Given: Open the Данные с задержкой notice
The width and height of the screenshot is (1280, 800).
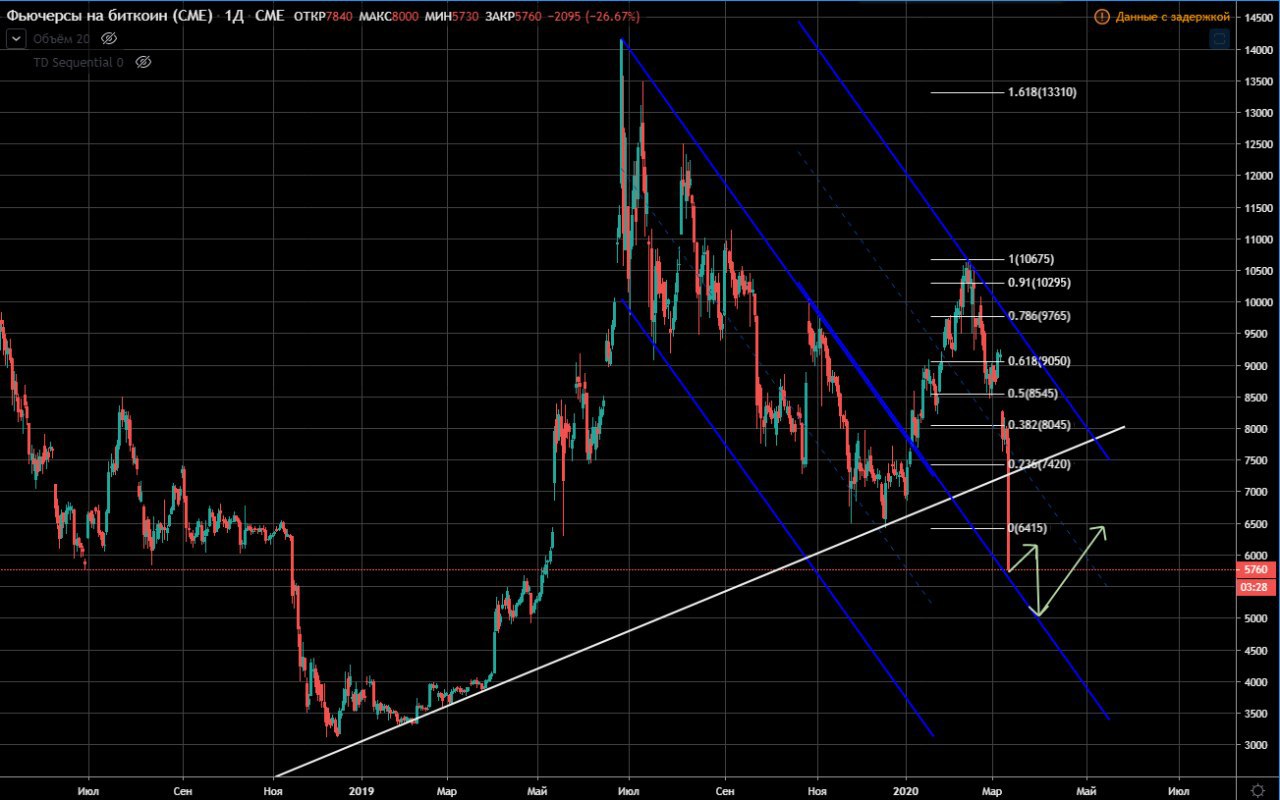Looking at the screenshot, I should tap(1172, 17).
